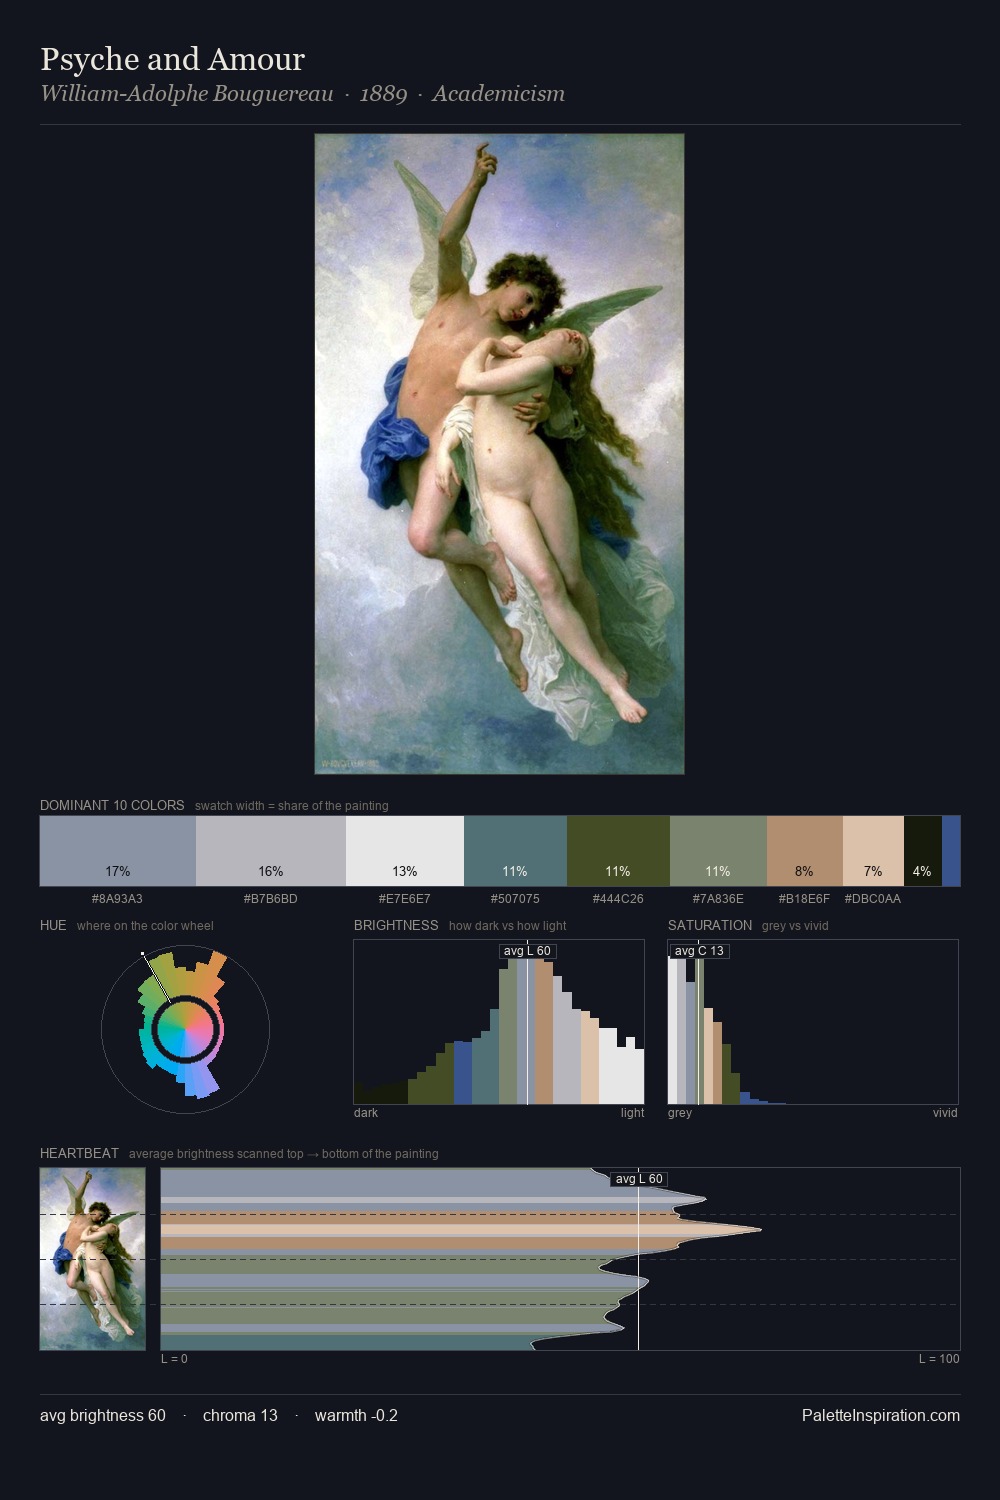The width and height of the screenshot is (1000, 1500).
Task: Select the #DBC0AA skin-tone swatch (7%)
Action: pyautogui.click(x=873, y=851)
